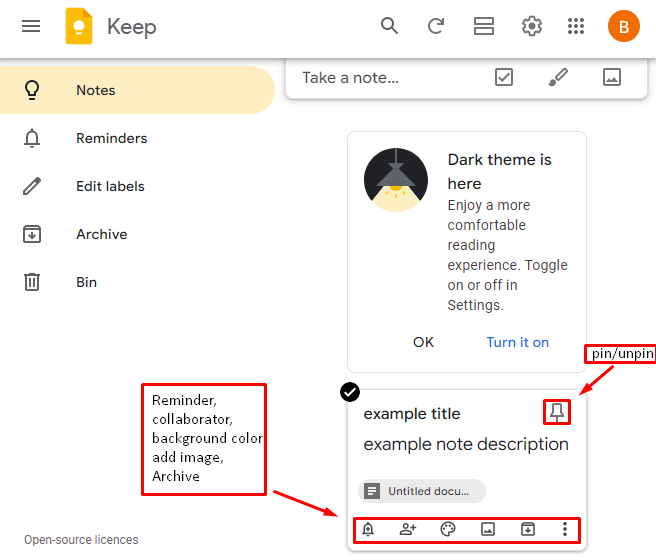Click the Google Keep logo
This screenshot has height=560, width=656.
pos(79,26)
